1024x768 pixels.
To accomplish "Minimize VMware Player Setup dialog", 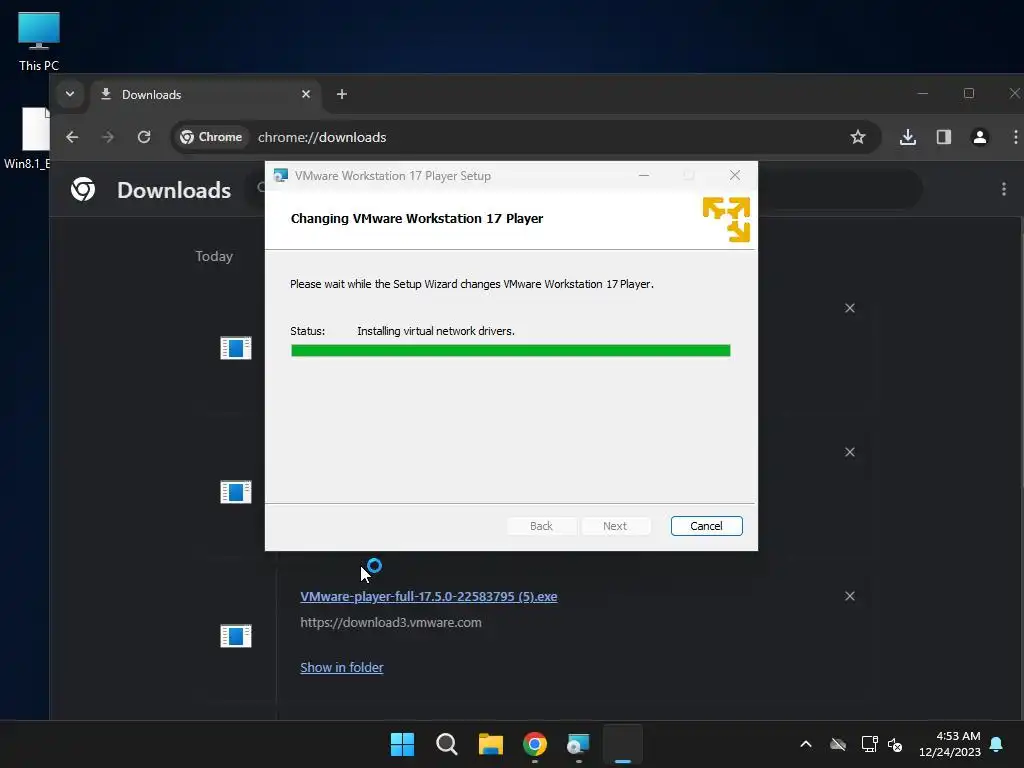I will [x=644, y=175].
